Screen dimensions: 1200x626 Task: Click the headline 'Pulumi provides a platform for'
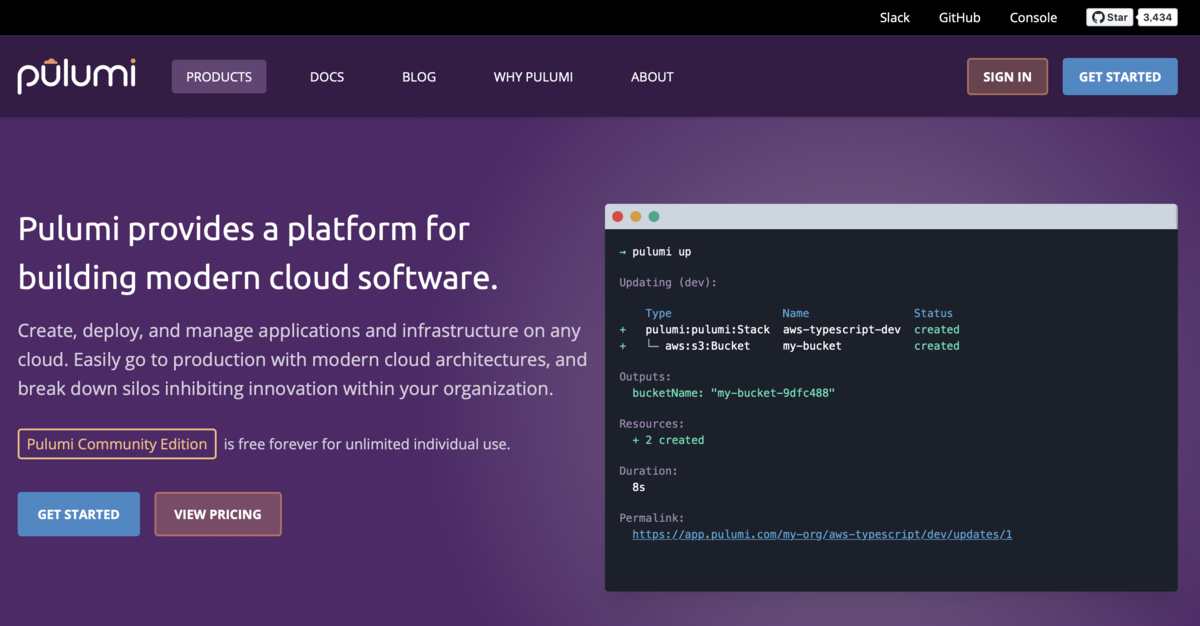pyautogui.click(x=244, y=229)
